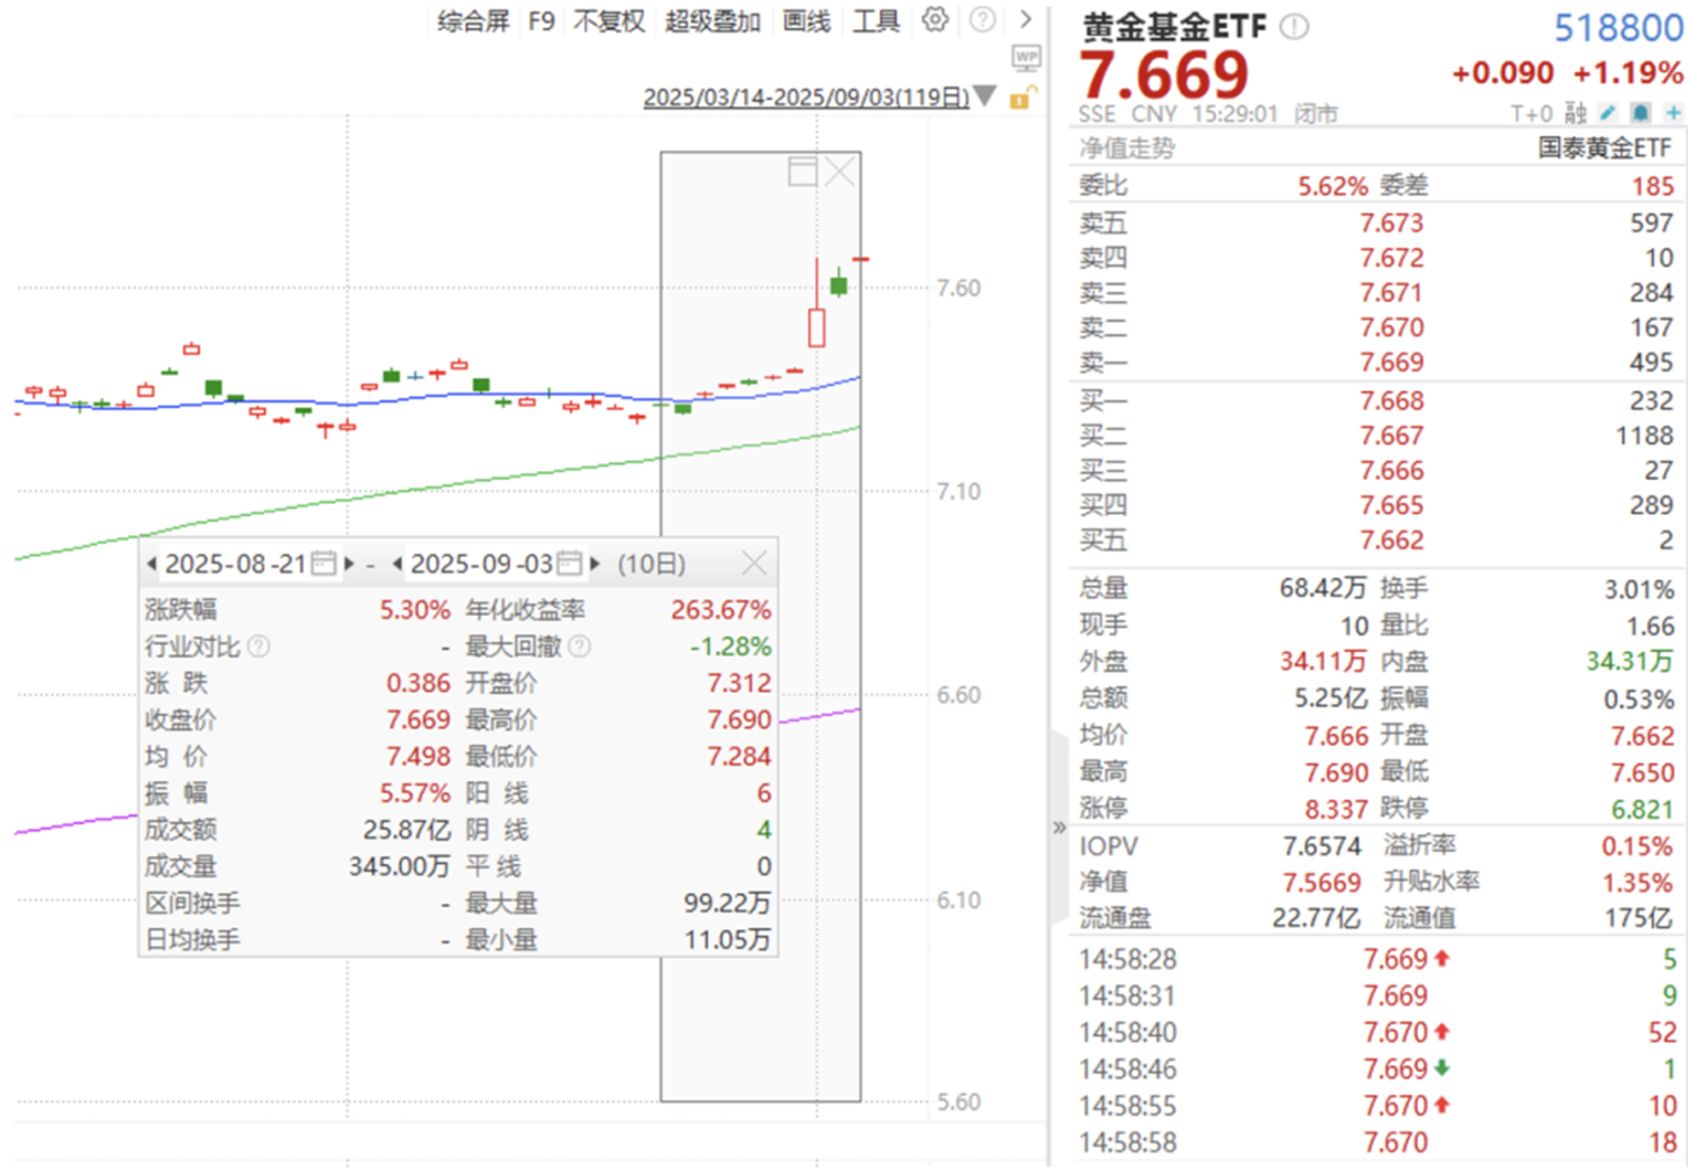The image size is (1688, 1172).
Task: Click the F9 button
Action: 539,20
